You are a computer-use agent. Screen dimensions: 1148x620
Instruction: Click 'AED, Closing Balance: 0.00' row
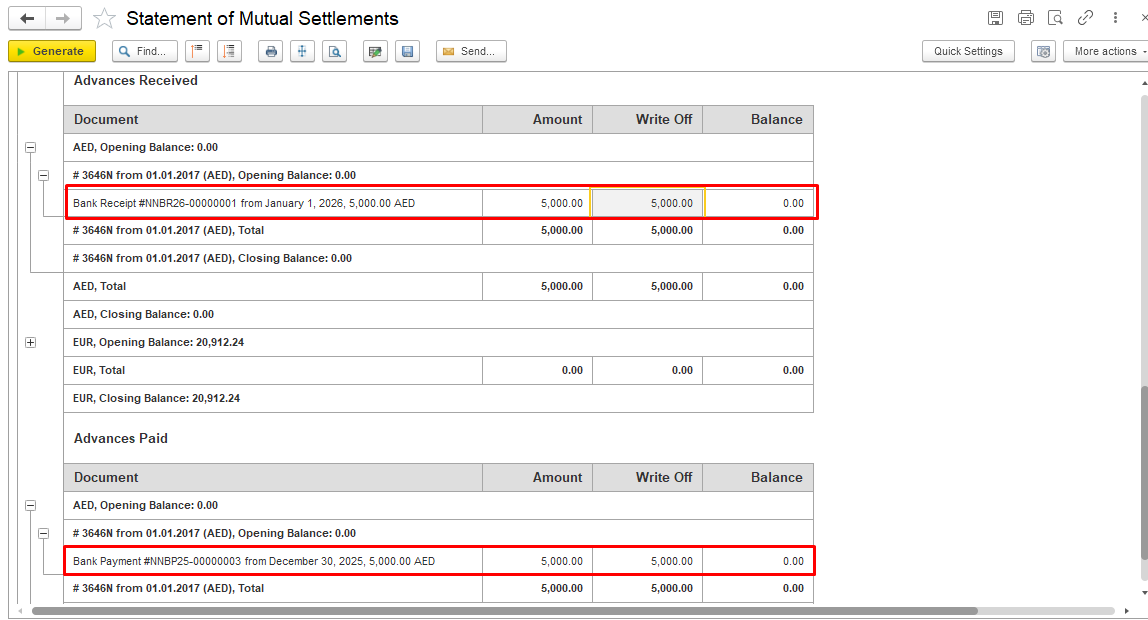(x=439, y=314)
